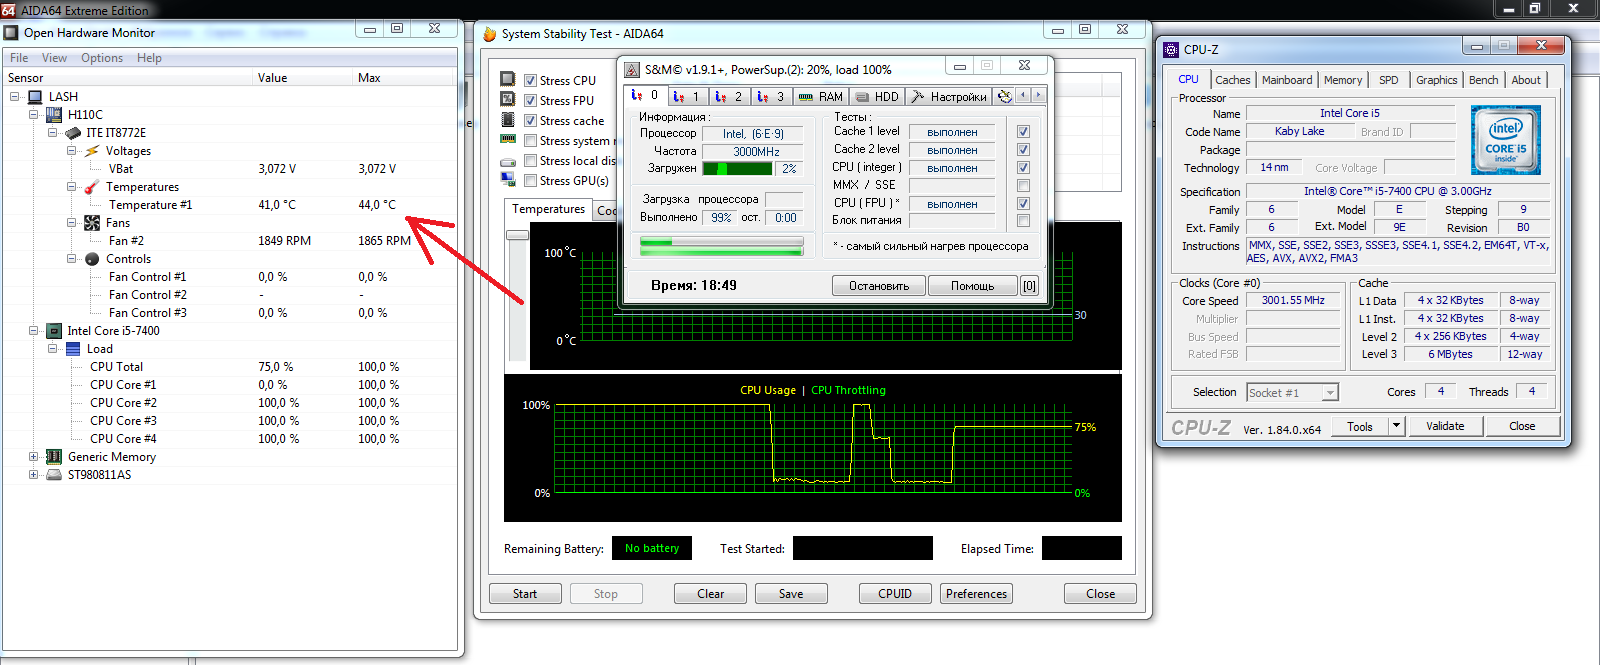Click the ST980811AS hard drive icon

coord(54,475)
